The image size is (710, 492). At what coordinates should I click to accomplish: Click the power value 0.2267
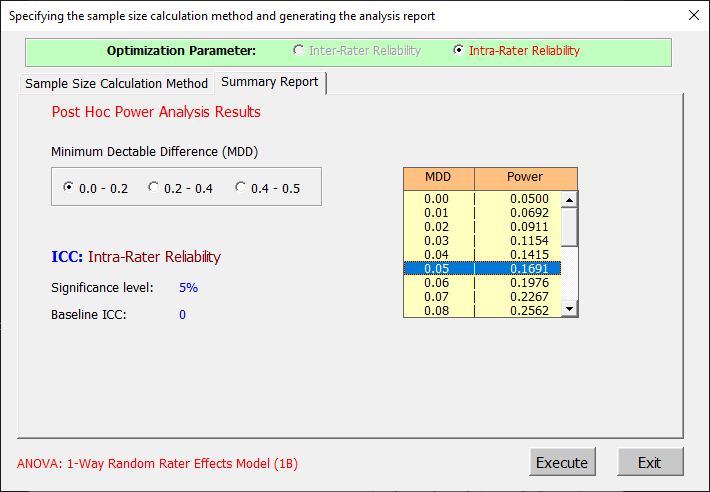pos(529,297)
